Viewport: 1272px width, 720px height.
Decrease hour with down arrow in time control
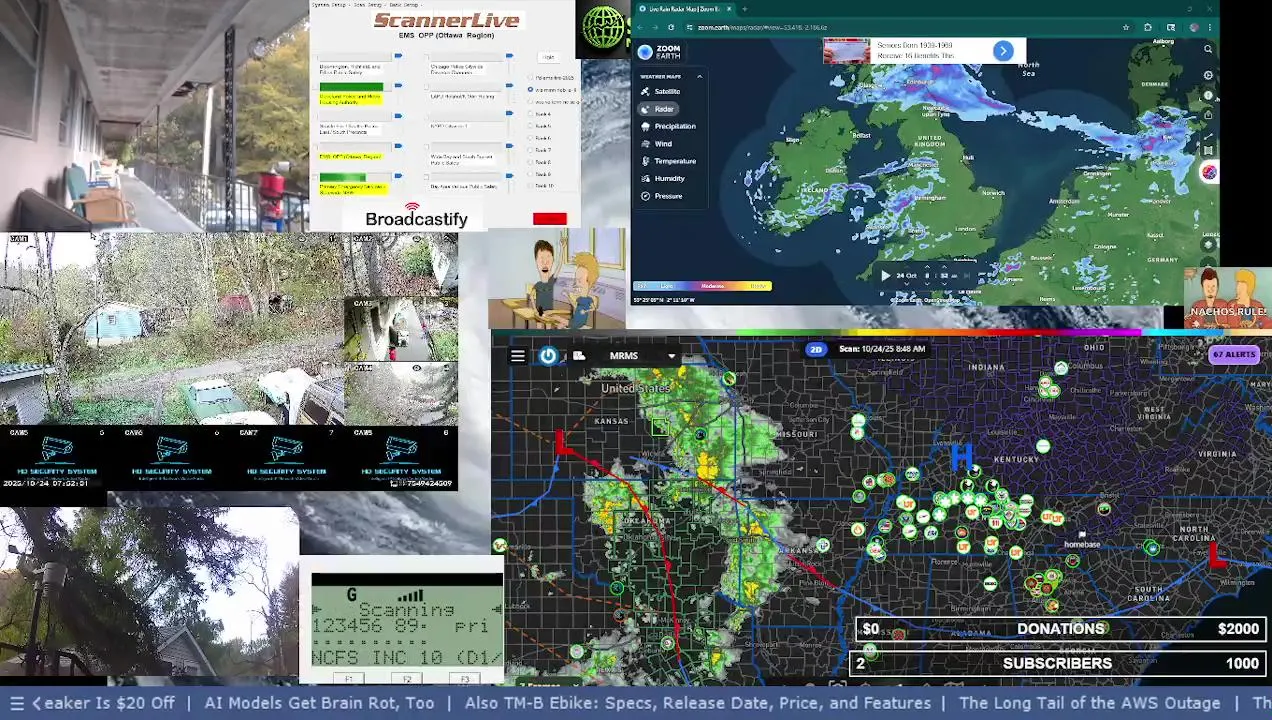(927, 282)
